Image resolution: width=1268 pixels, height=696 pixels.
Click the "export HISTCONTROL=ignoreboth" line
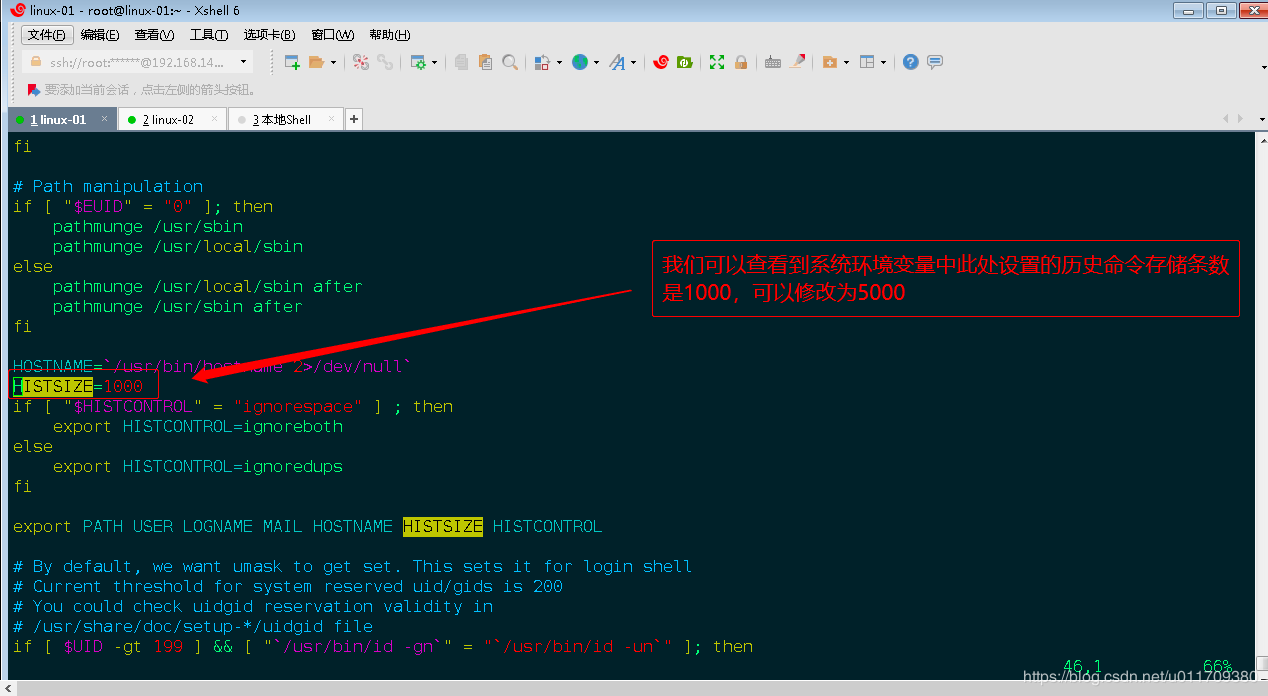(198, 426)
